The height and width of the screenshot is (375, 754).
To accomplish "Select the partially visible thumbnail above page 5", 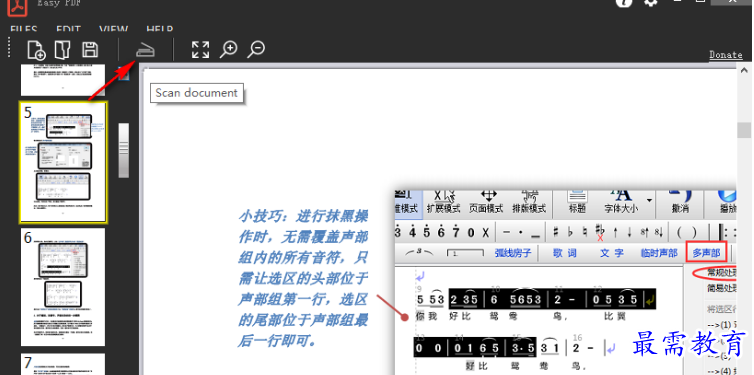I will (x=63, y=79).
